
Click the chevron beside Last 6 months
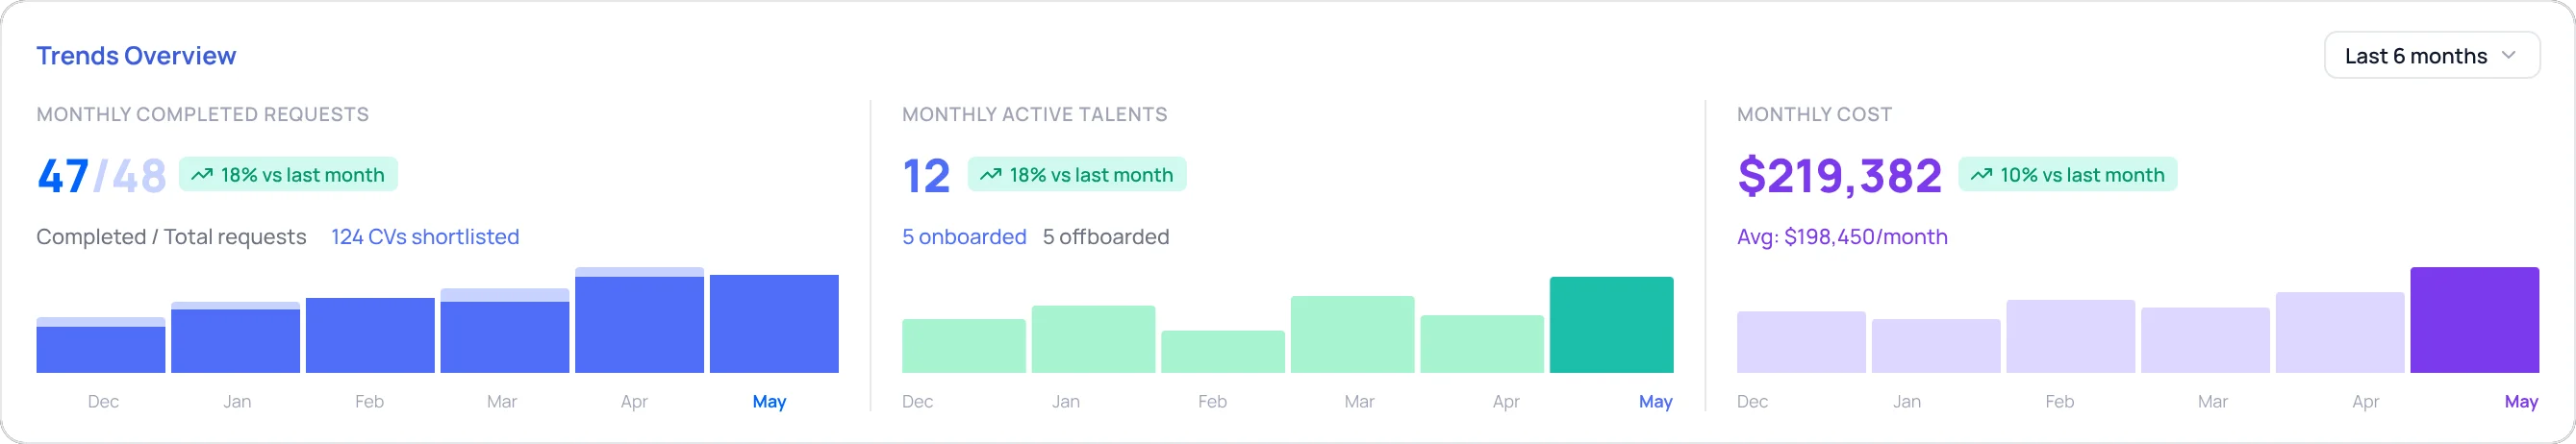point(2508,56)
